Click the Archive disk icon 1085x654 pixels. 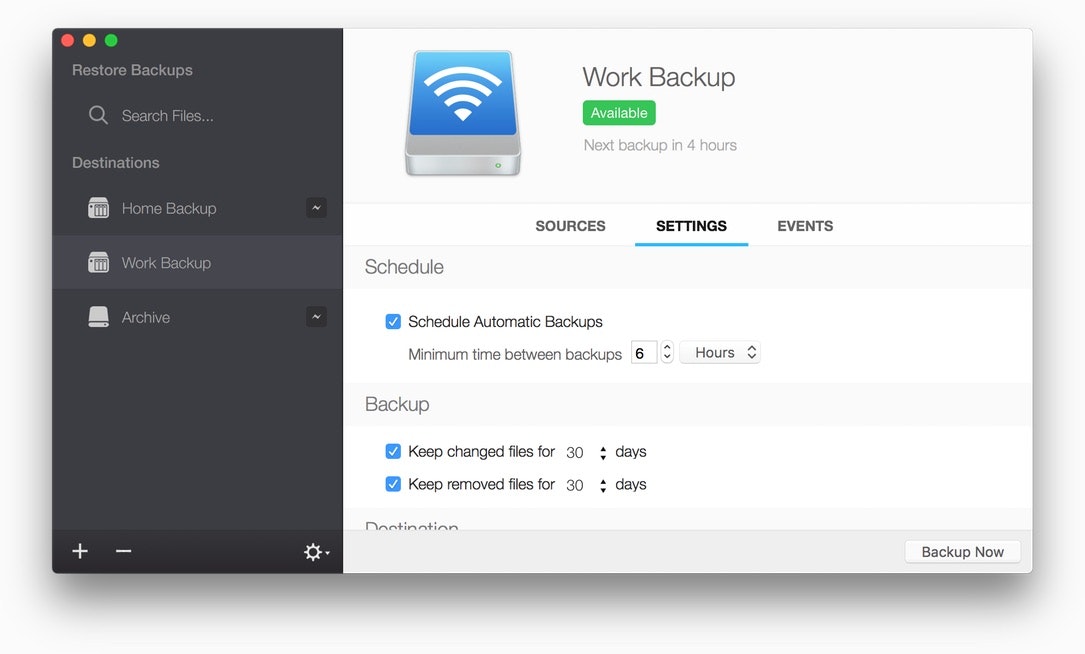[98, 317]
